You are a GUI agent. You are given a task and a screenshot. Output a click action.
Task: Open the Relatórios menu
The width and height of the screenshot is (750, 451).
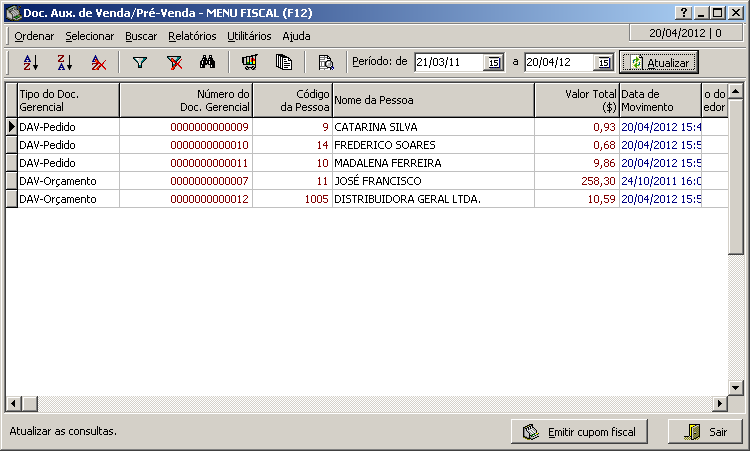click(x=192, y=35)
